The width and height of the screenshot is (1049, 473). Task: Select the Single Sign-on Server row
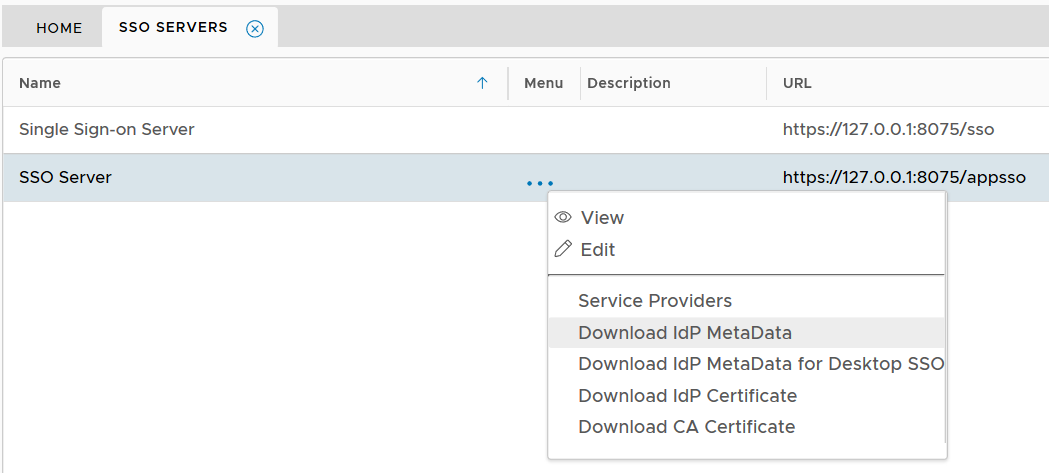click(107, 130)
